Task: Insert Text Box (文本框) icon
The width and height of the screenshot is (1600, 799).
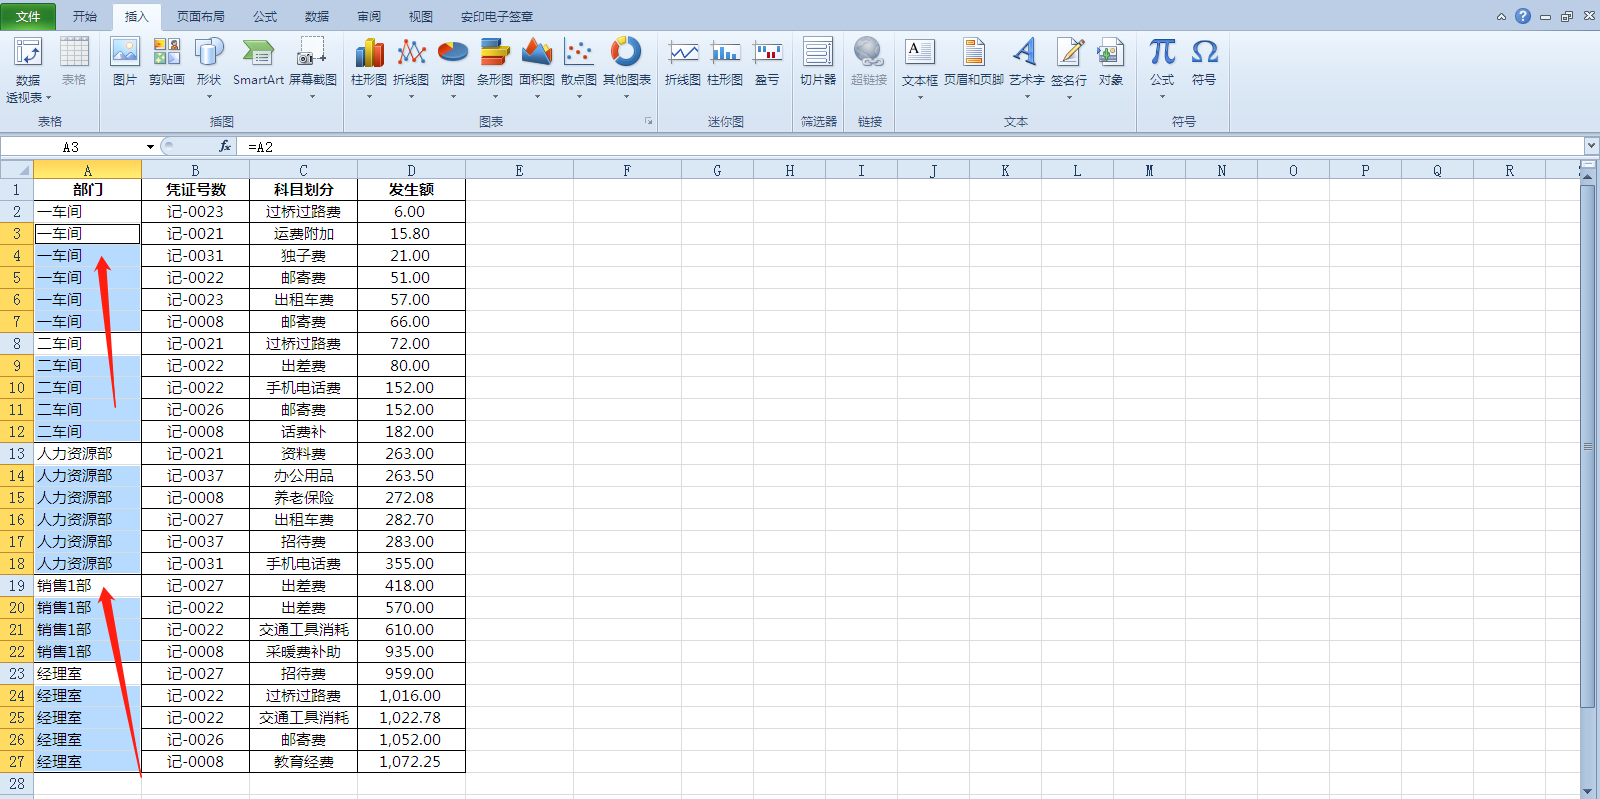Action: click(919, 52)
